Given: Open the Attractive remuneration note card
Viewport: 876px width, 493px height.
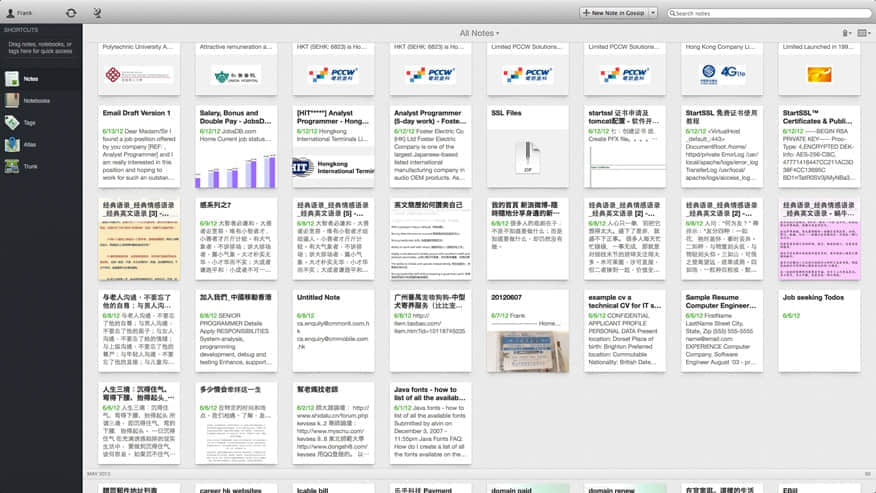Looking at the screenshot, I should 236,68.
